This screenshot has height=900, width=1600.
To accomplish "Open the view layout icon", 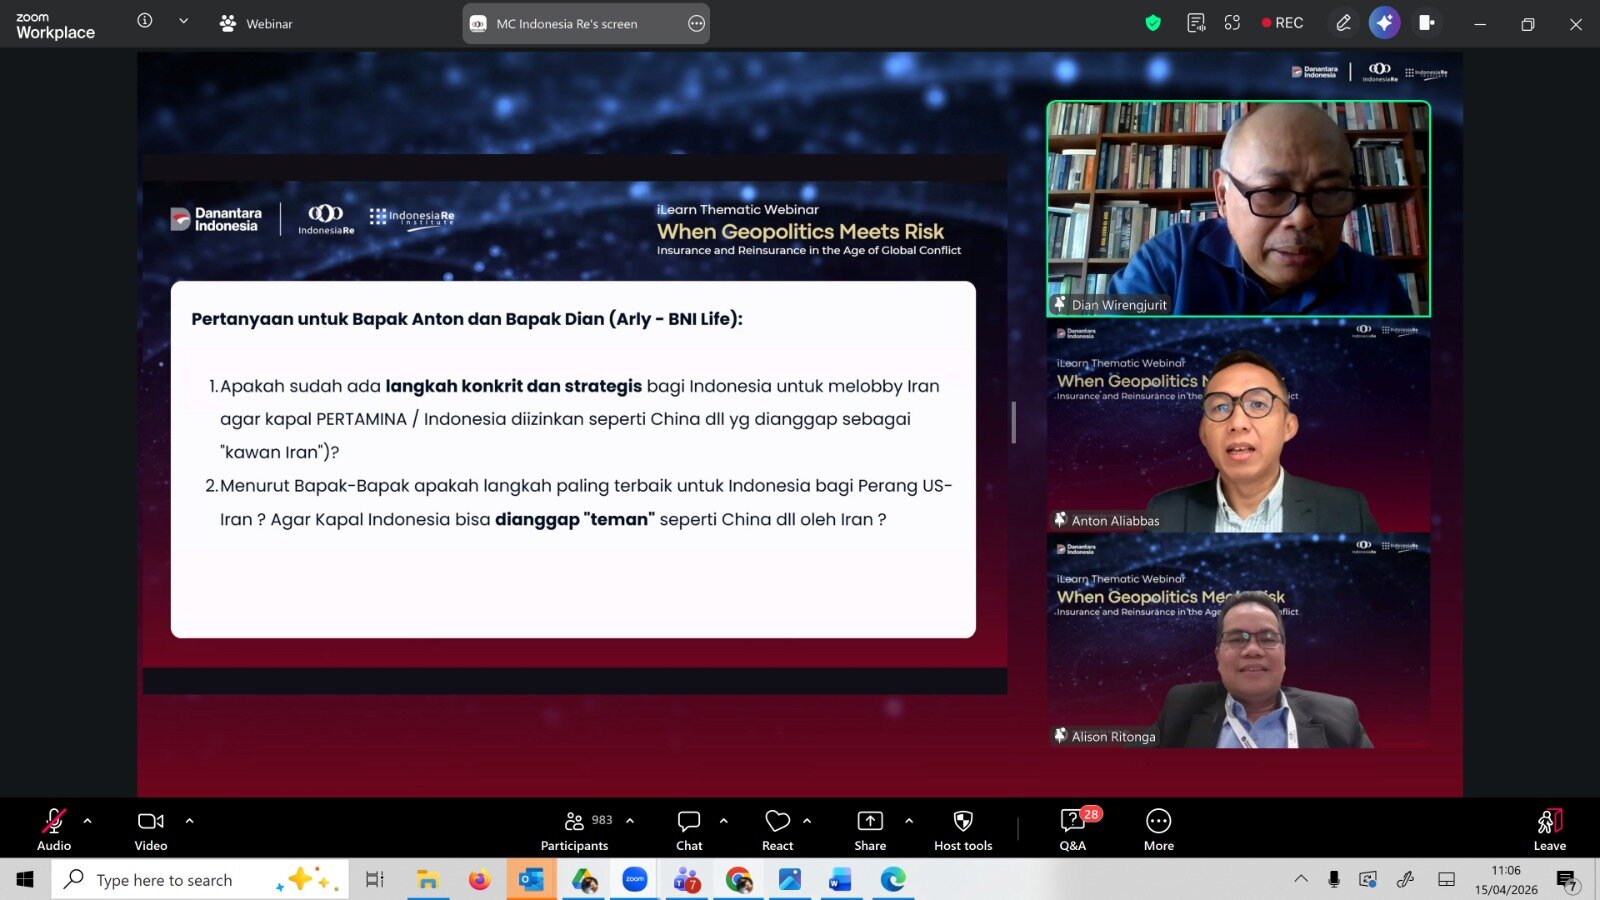I will coord(1232,23).
